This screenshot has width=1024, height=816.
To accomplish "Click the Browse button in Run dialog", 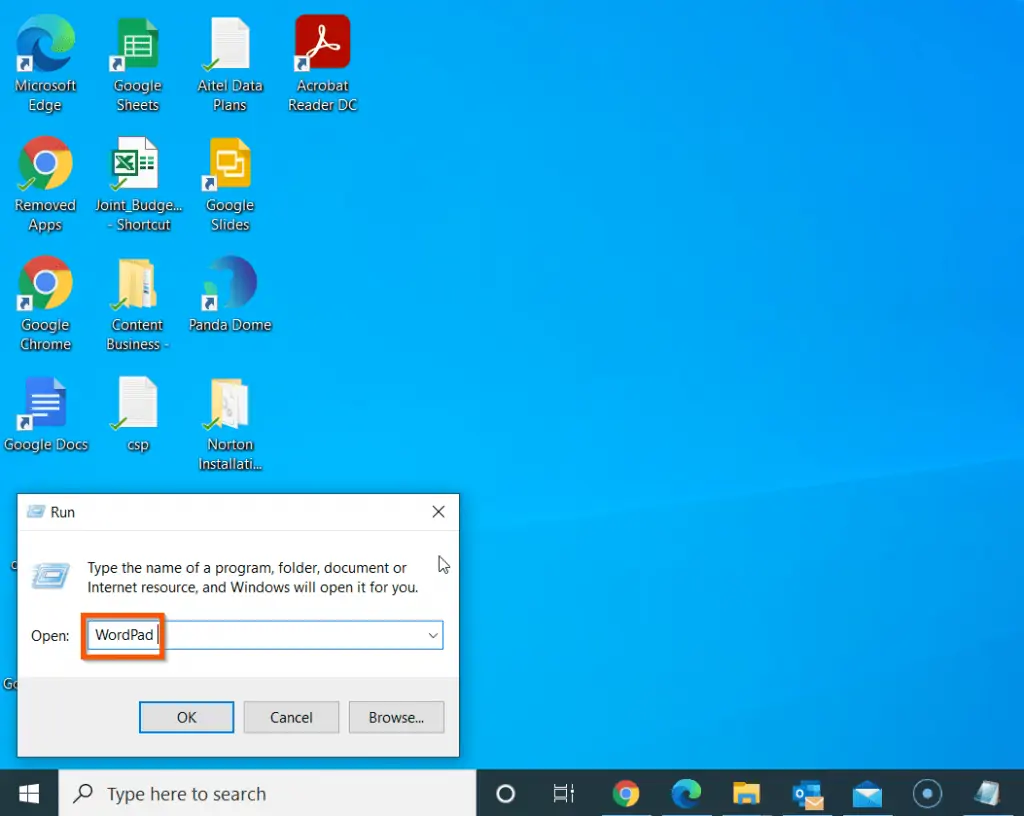I will (396, 717).
